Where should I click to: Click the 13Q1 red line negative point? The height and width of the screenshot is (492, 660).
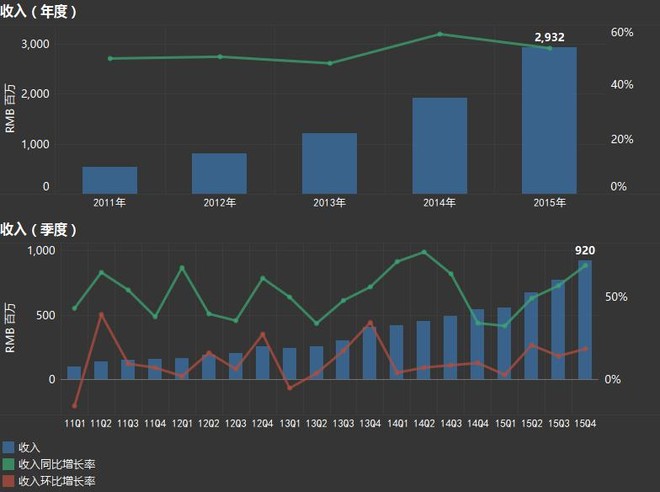[290, 388]
